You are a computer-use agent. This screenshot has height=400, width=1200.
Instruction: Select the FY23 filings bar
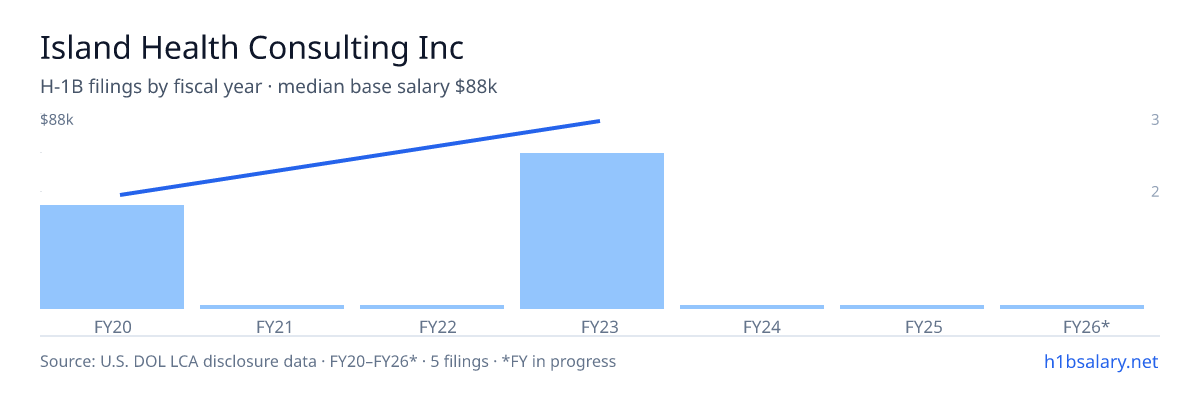(592, 231)
